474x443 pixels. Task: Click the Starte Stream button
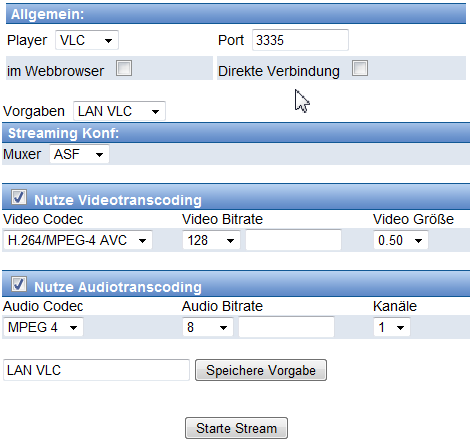[236, 428]
